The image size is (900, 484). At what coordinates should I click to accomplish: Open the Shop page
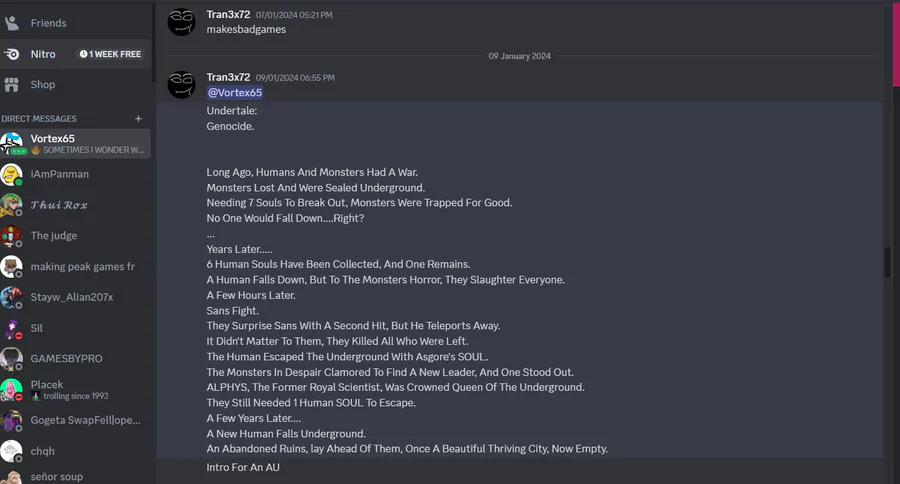42,85
